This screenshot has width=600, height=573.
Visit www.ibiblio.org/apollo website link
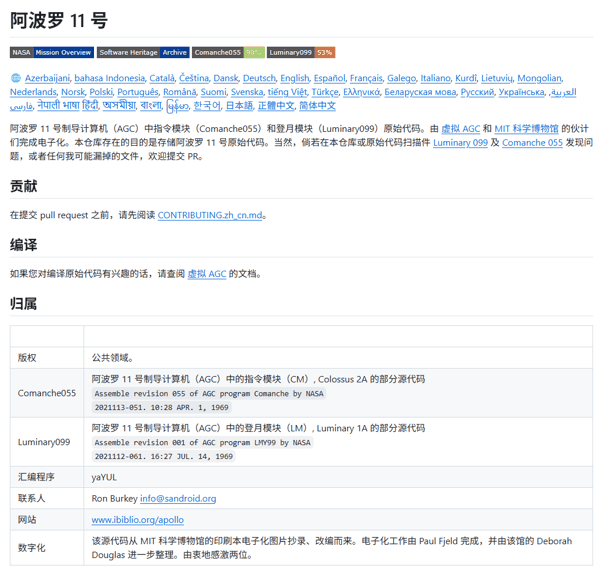(x=139, y=520)
